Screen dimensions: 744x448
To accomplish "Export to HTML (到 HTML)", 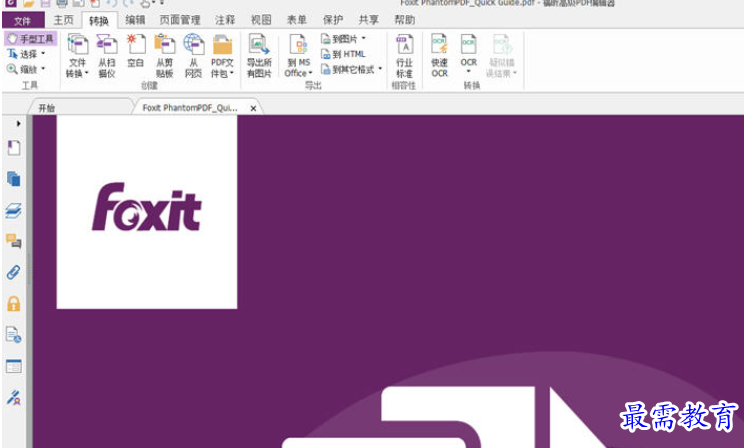I will (343, 54).
